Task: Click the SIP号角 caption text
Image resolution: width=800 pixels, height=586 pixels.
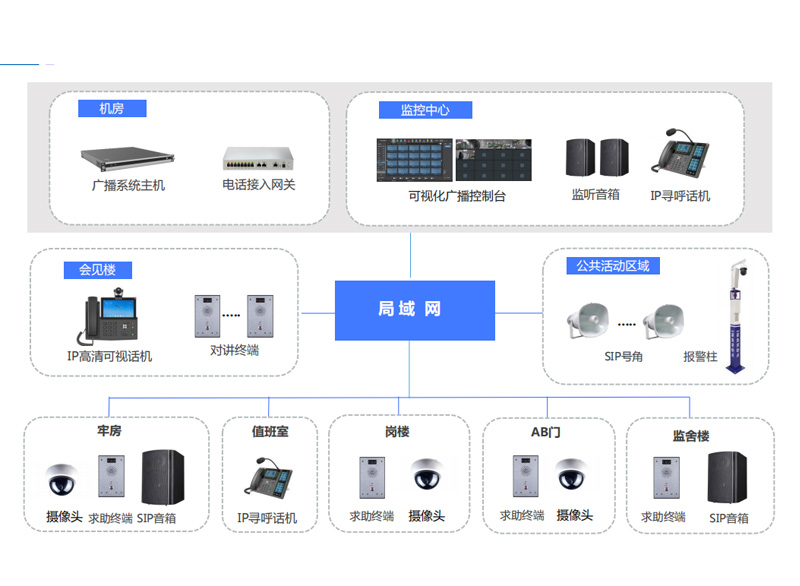Action: pyautogui.click(x=623, y=356)
